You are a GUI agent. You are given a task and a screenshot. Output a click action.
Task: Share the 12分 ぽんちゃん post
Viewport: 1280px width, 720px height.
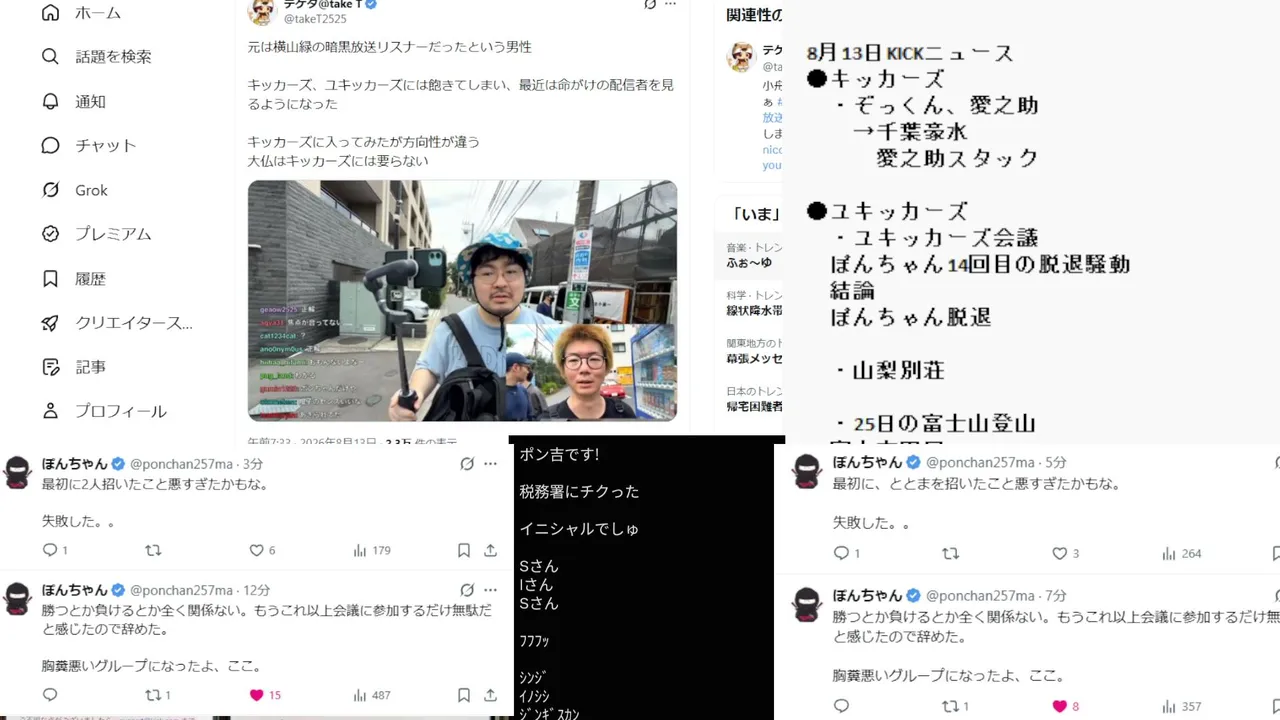[x=490, y=695]
